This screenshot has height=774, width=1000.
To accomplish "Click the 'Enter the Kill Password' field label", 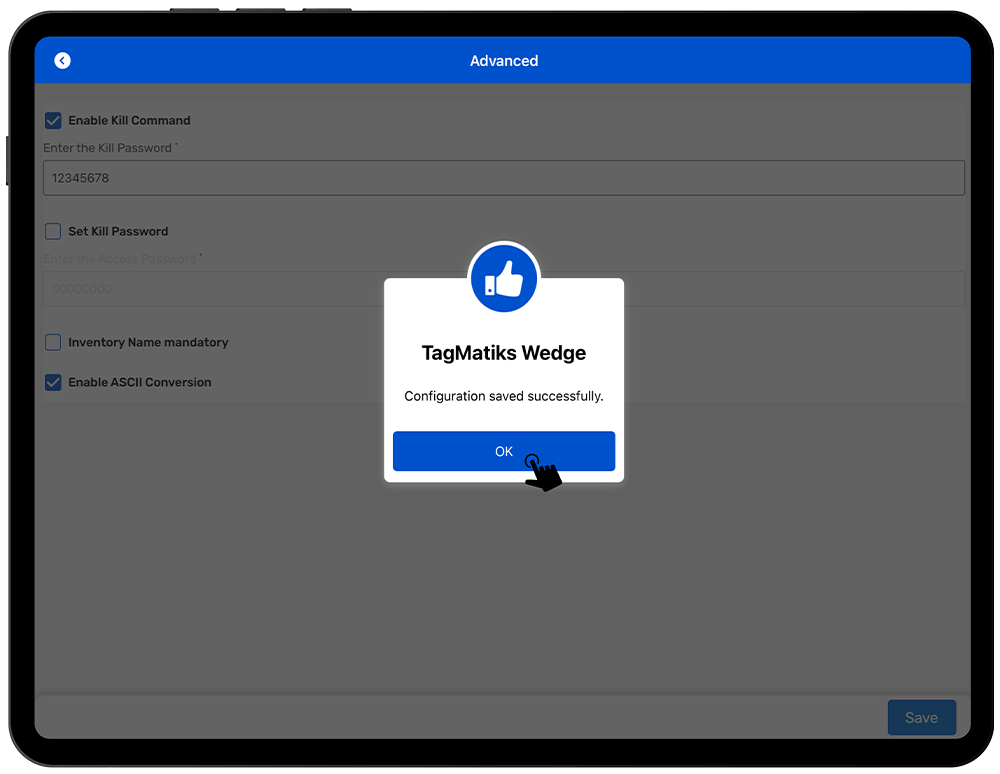I will [x=108, y=148].
